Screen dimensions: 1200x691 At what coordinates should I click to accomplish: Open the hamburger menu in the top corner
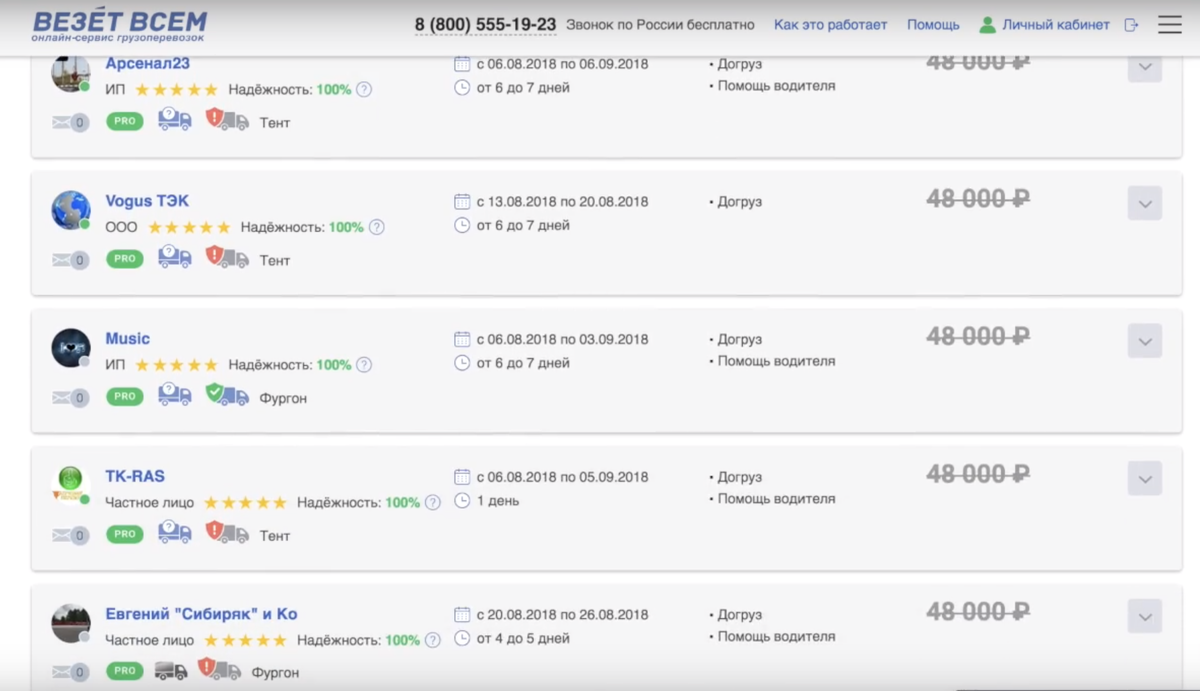tap(1168, 24)
